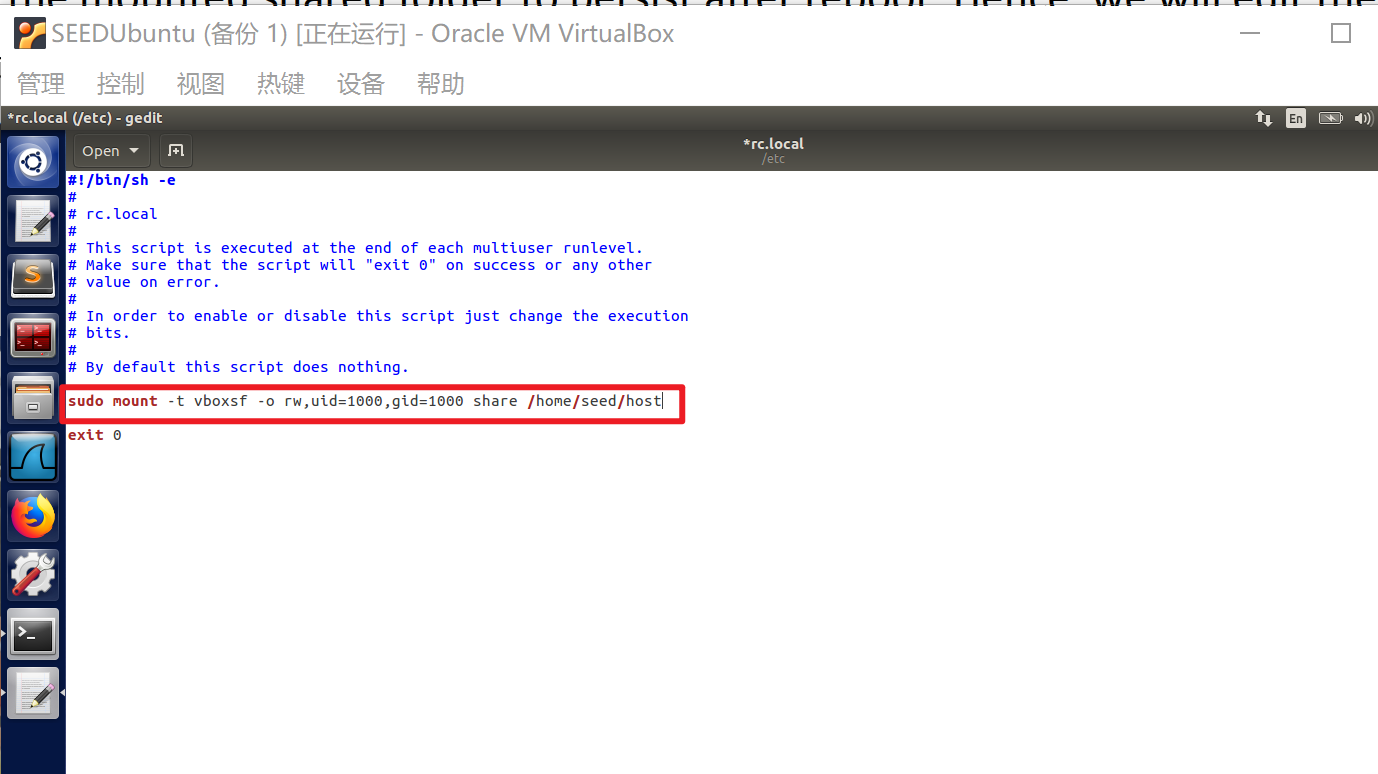Image resolution: width=1378 pixels, height=774 pixels.
Task: Click 'uid=1000,gid=1000' in the mount options
Action: click(387, 401)
